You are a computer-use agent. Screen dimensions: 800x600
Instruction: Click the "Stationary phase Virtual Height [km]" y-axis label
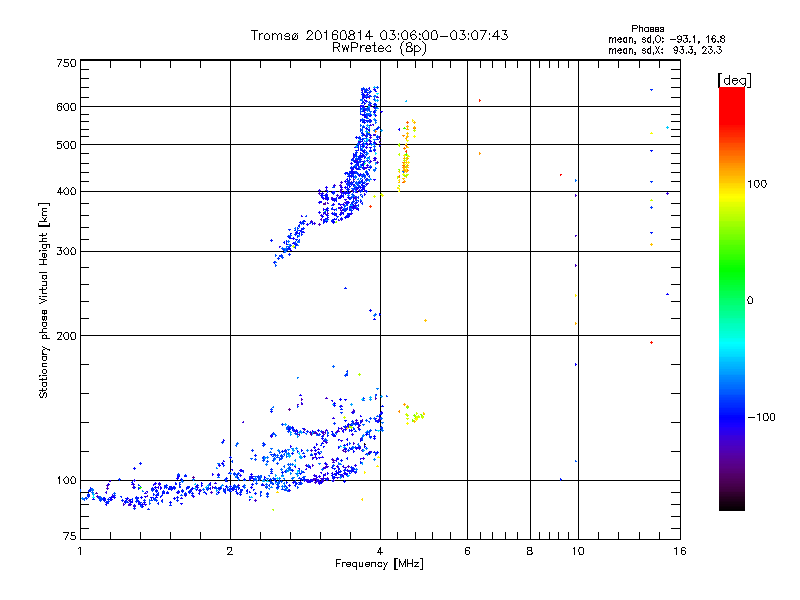point(43,300)
